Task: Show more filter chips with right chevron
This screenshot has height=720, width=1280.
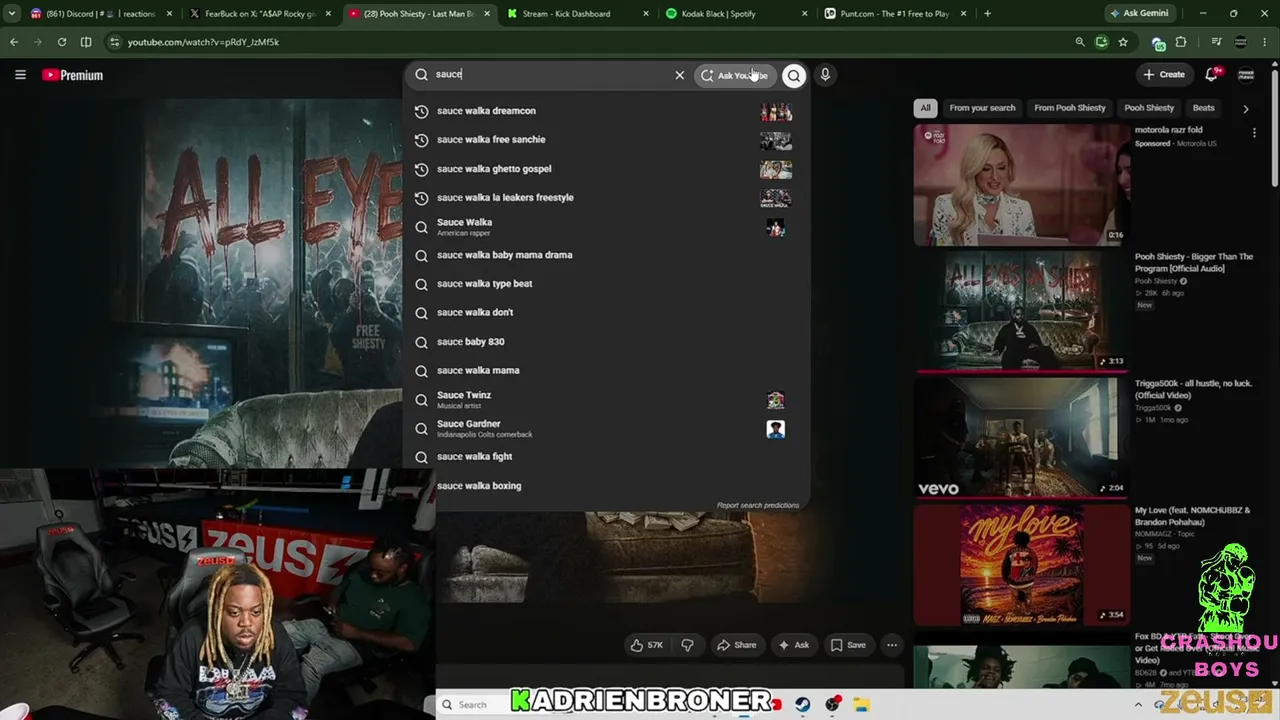Action: tap(1246, 108)
